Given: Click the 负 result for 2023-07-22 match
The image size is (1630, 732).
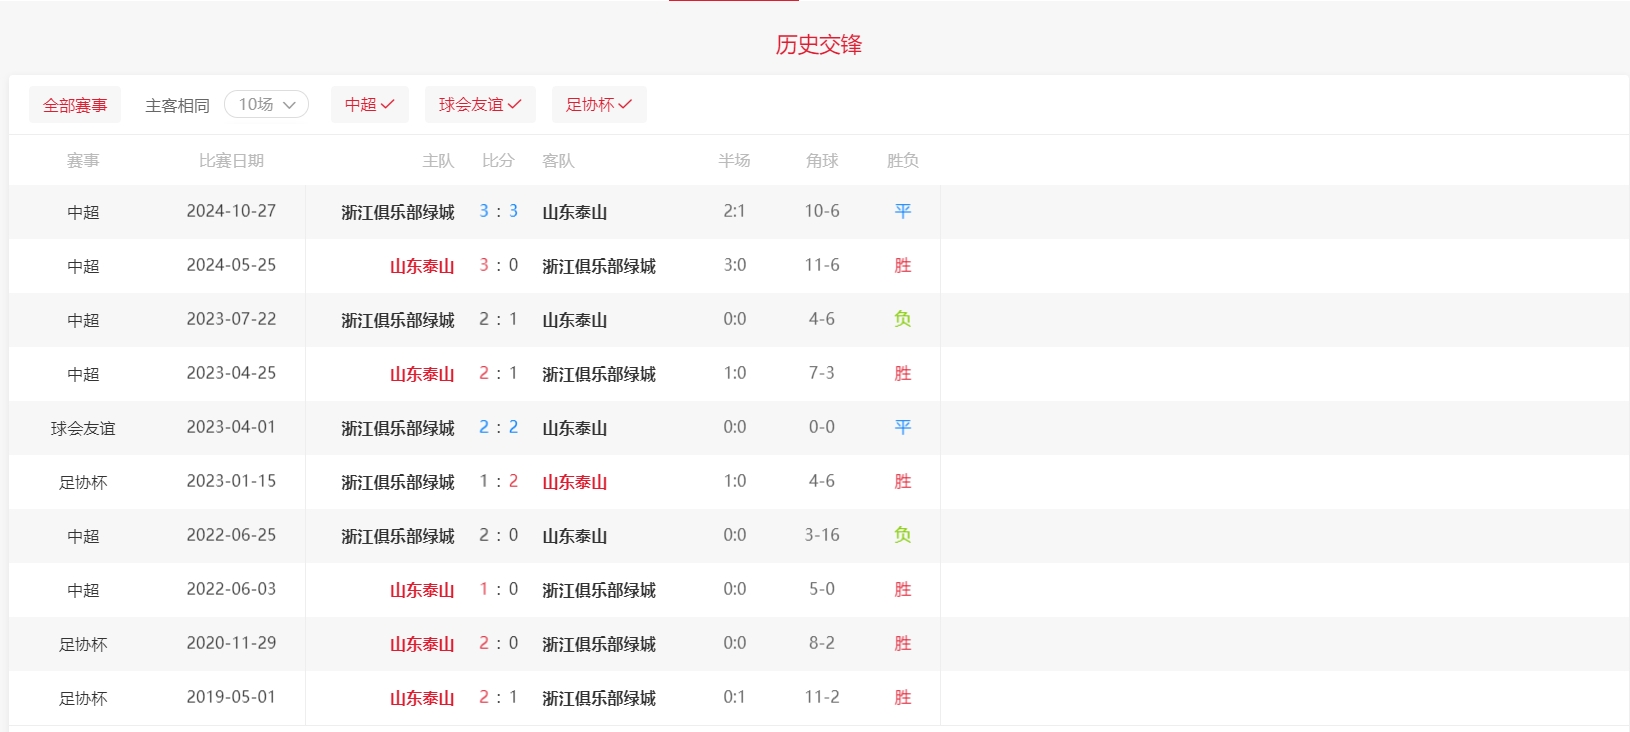Looking at the screenshot, I should tap(902, 319).
